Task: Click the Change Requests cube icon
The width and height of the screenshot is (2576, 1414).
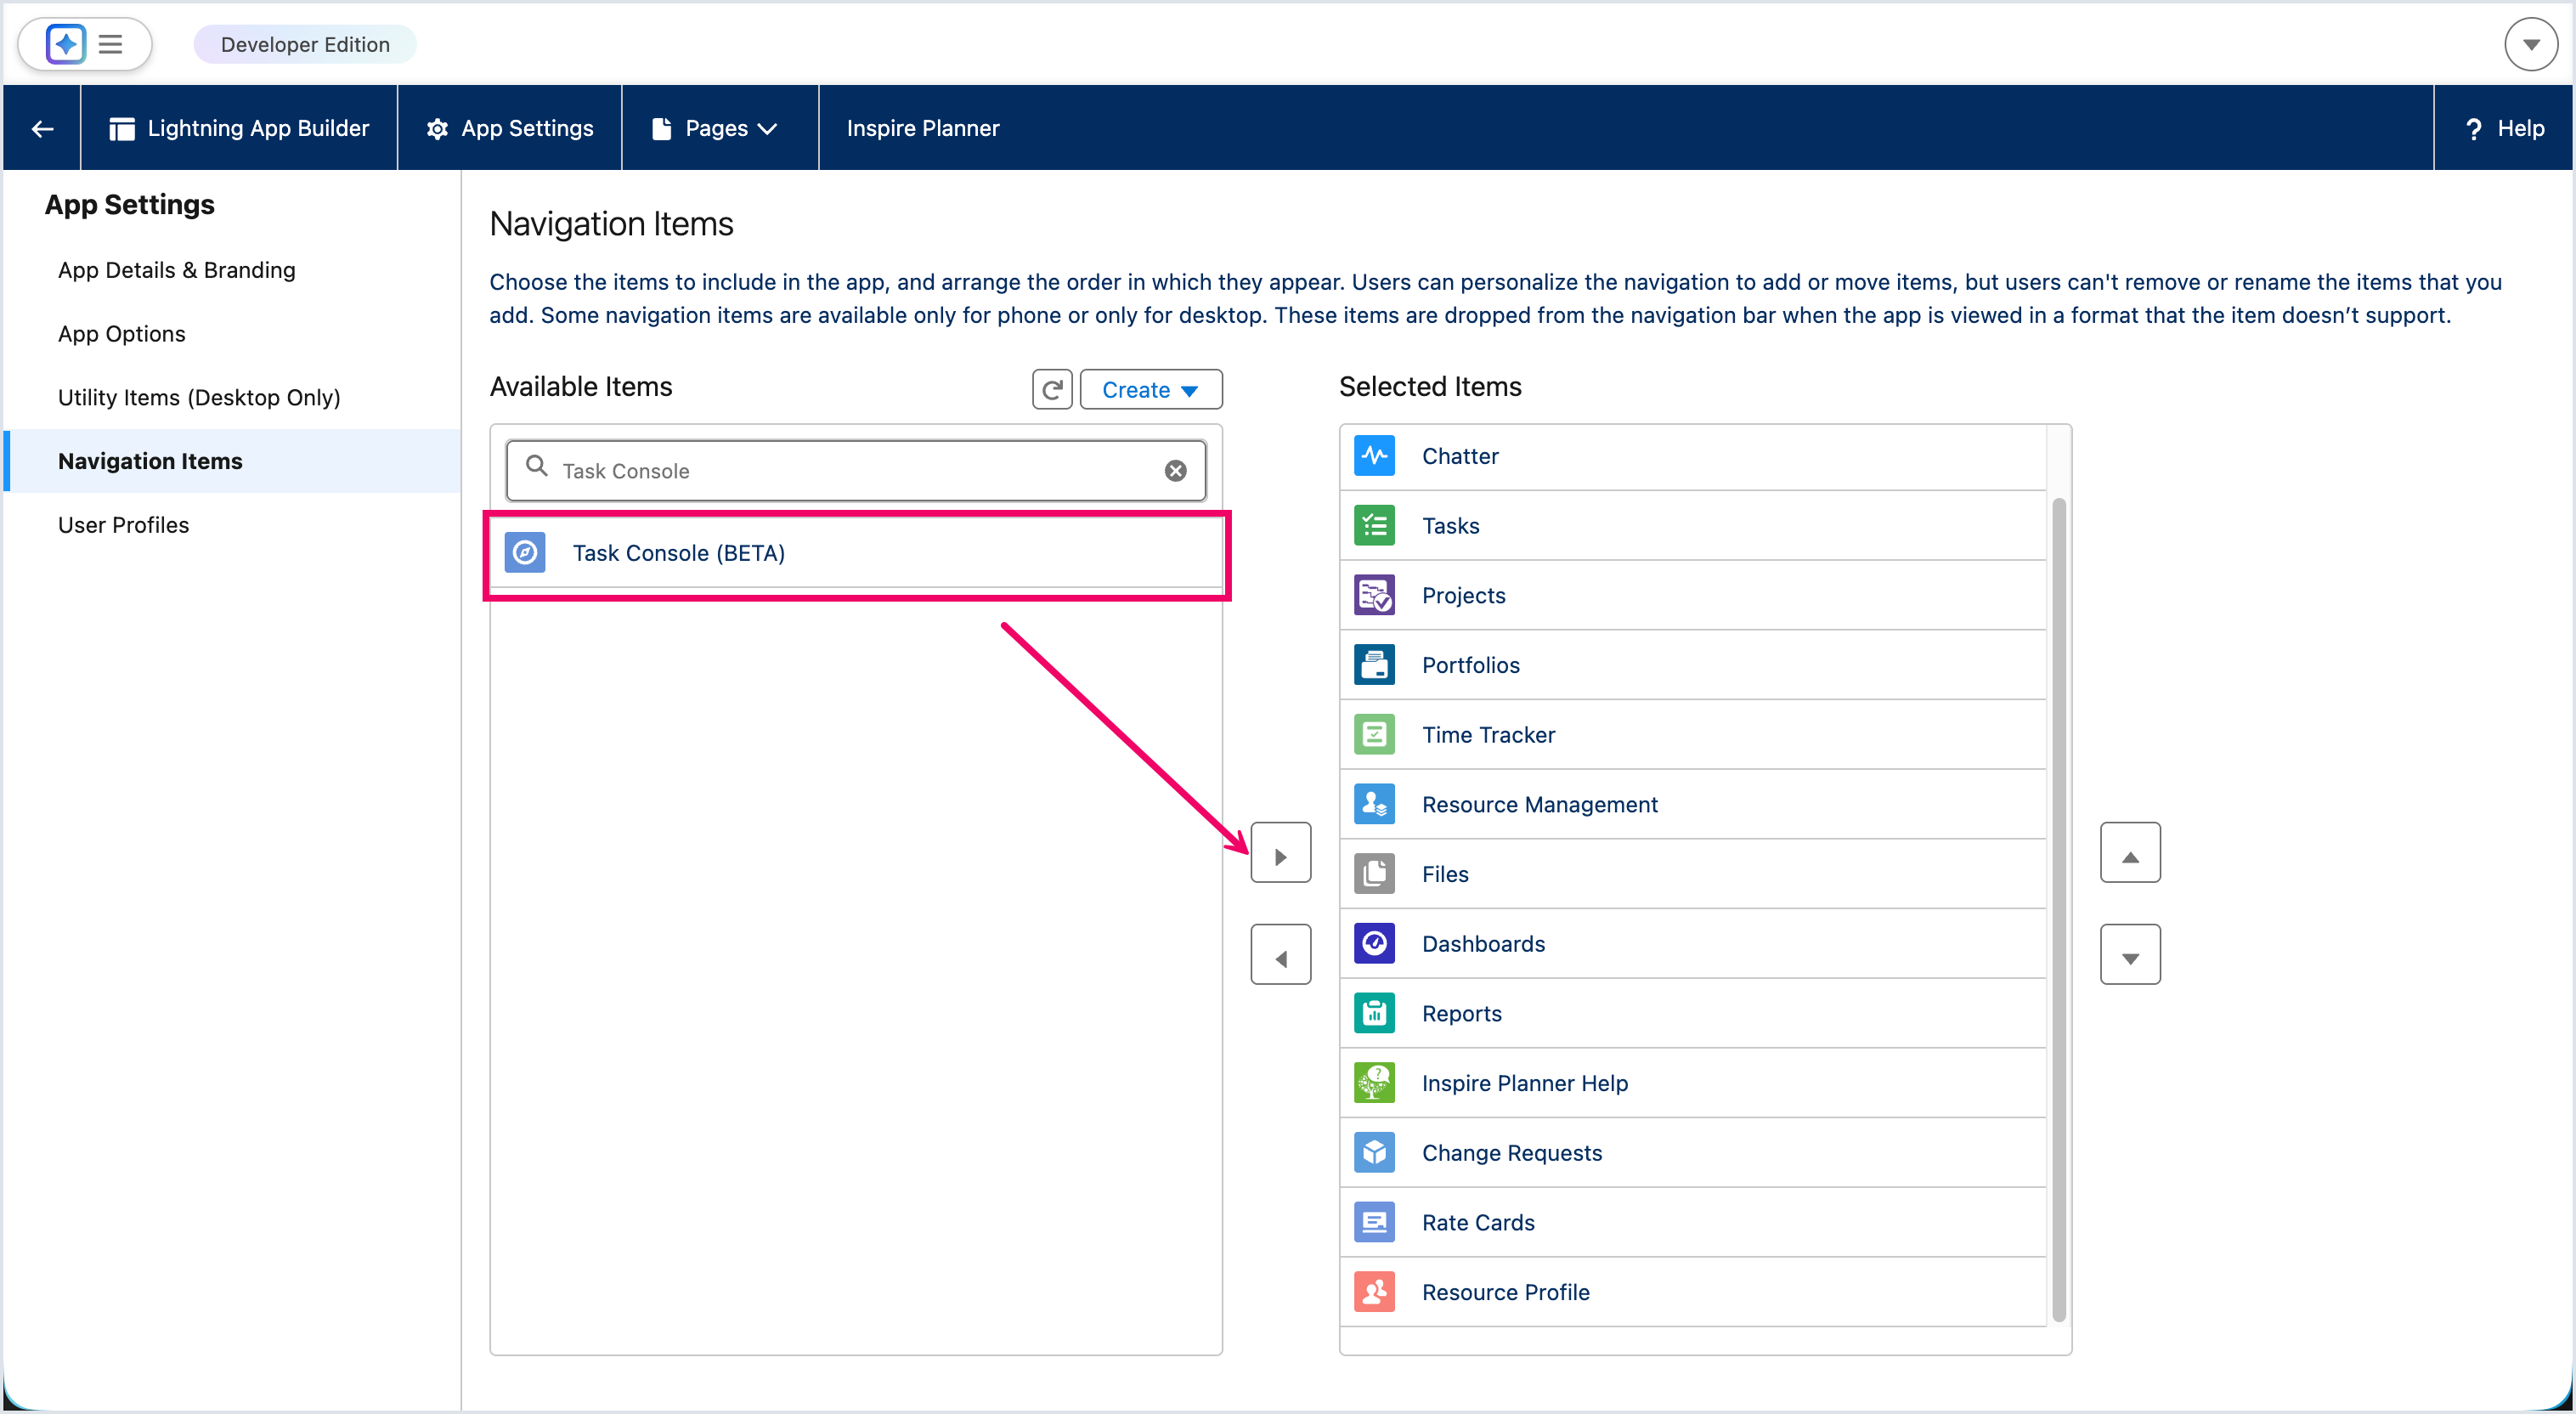Action: coord(1375,1153)
